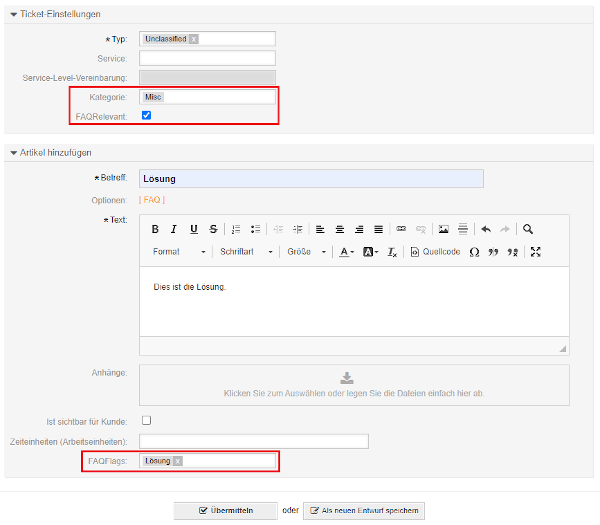Click the Zeiteinheiten input field

[x=254, y=441]
